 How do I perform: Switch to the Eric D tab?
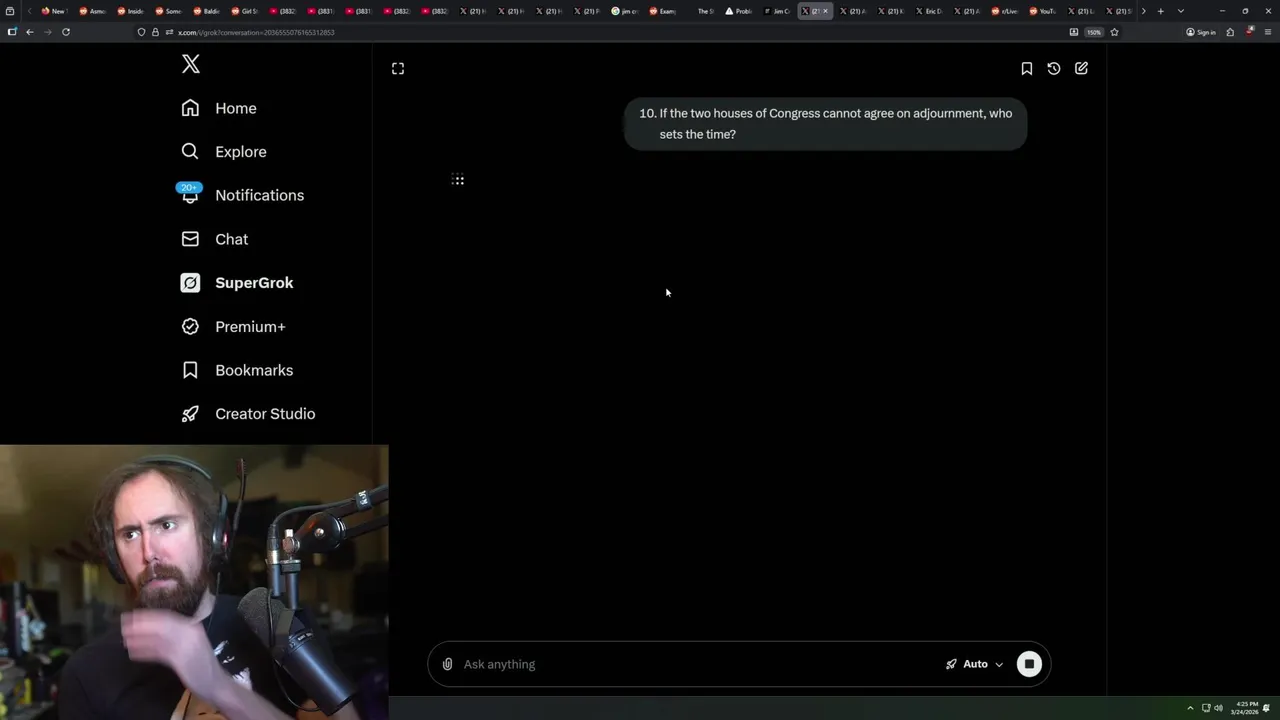pyautogui.click(x=928, y=11)
